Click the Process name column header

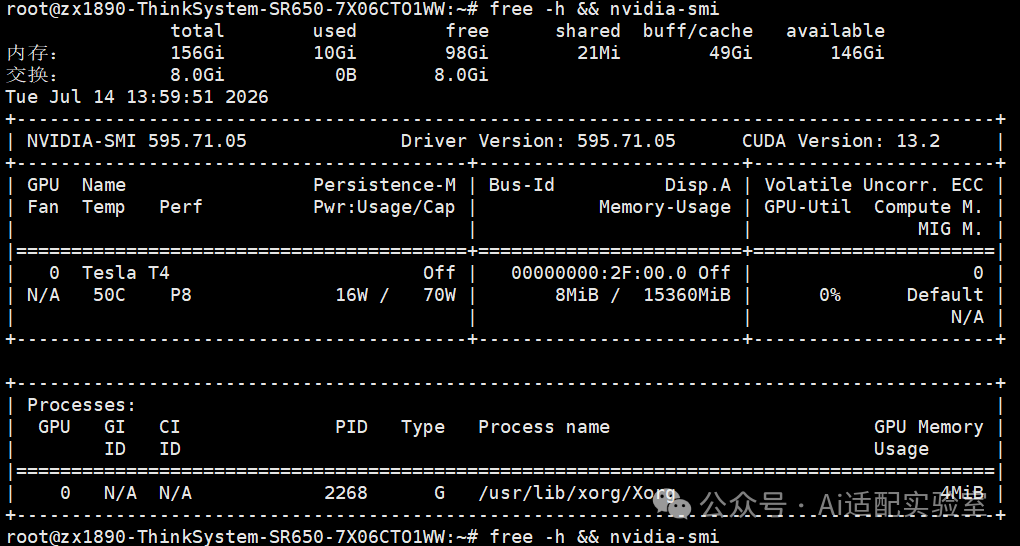point(544,427)
